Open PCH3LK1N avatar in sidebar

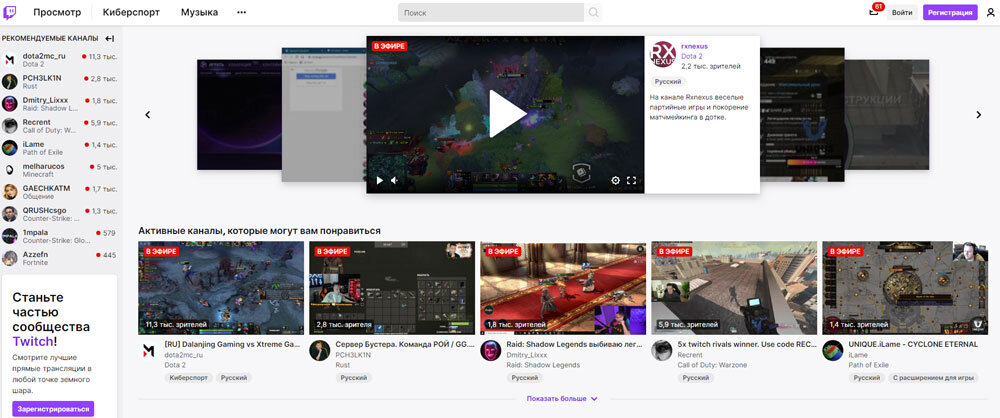pos(10,82)
